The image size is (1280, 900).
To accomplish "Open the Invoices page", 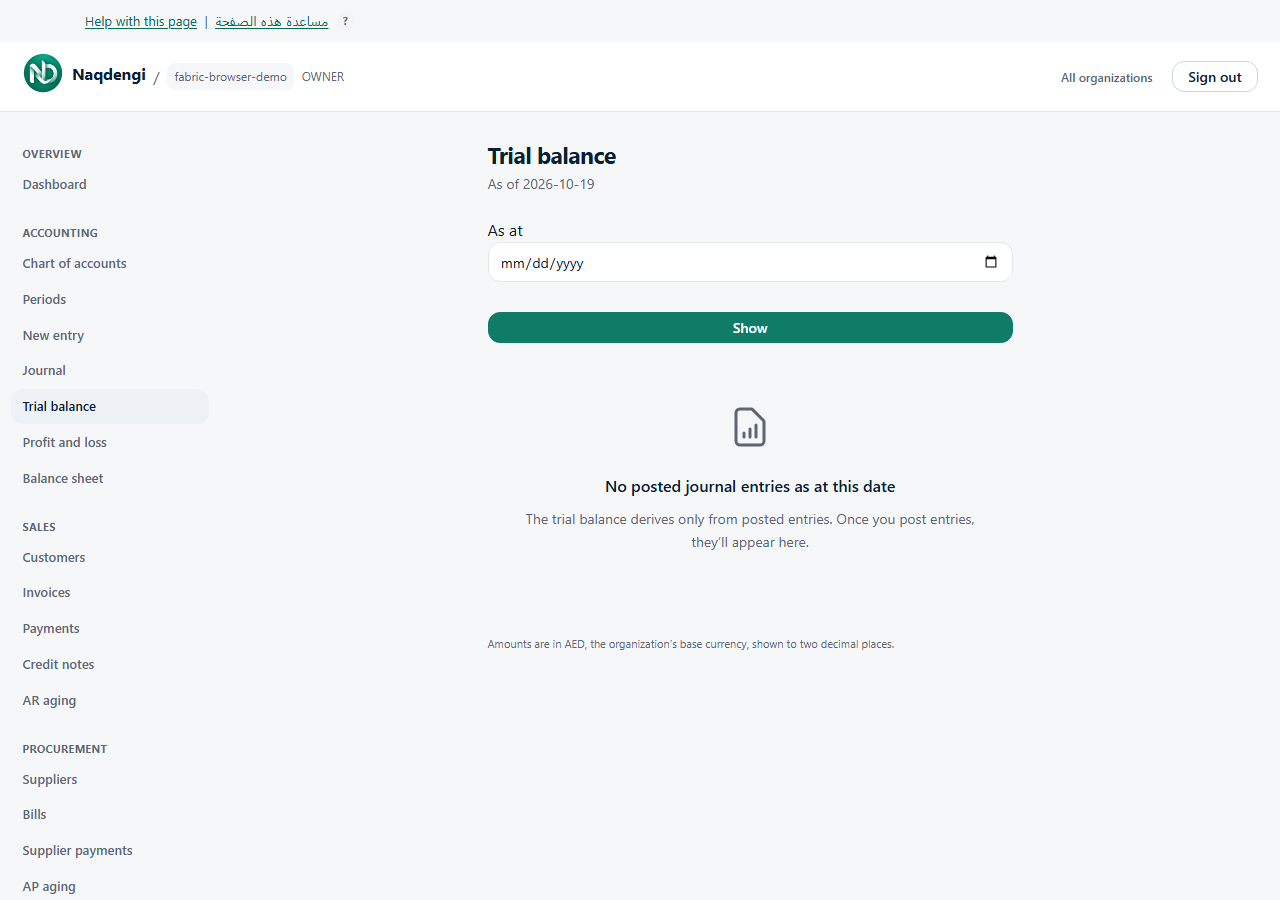I will [47, 592].
